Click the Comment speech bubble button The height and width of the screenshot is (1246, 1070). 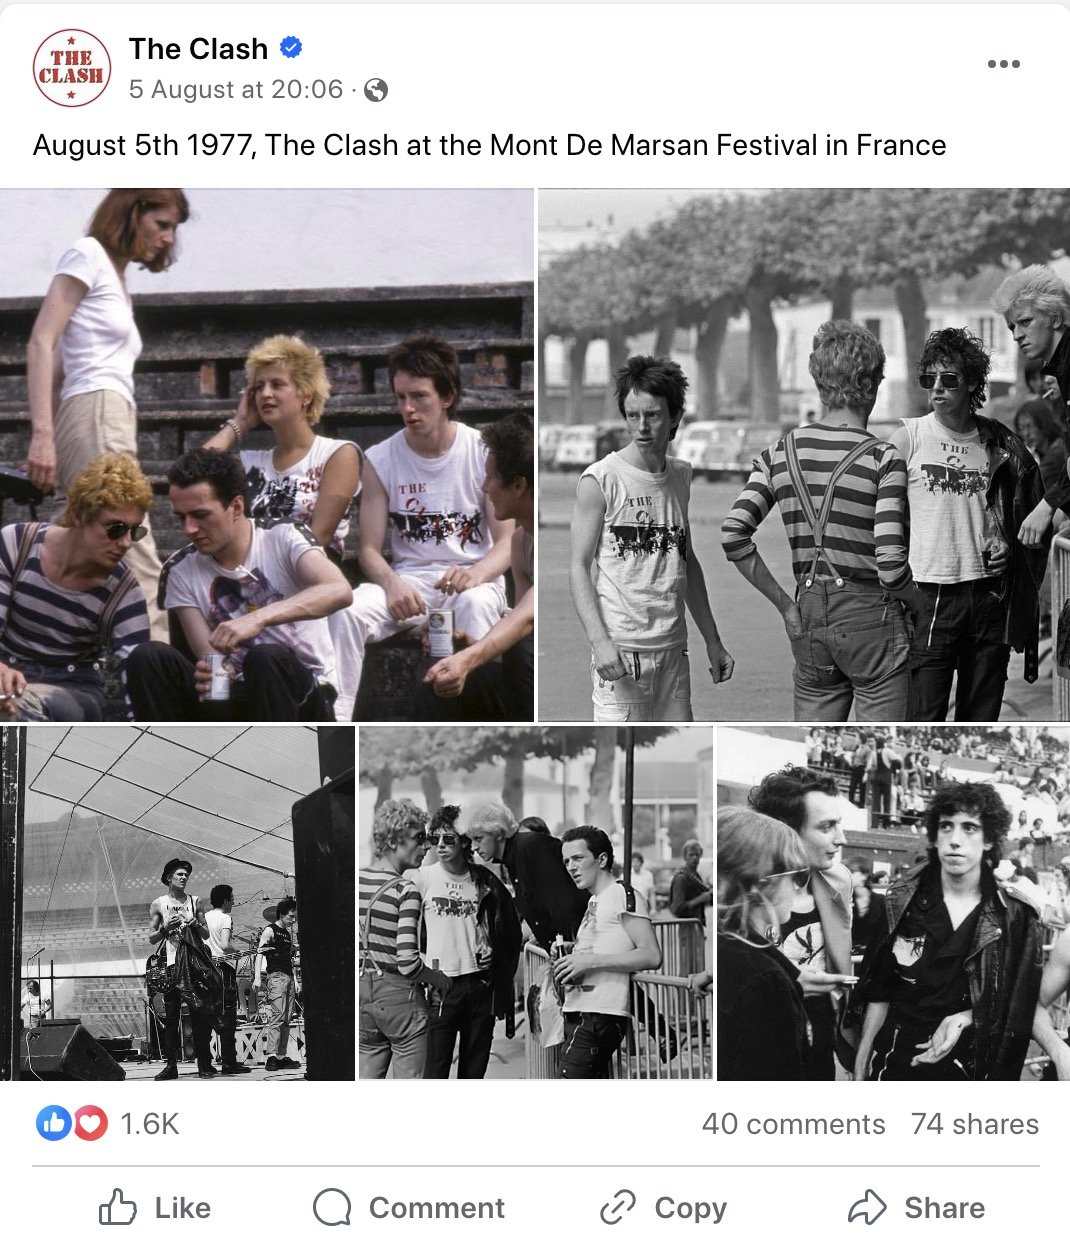[408, 1208]
